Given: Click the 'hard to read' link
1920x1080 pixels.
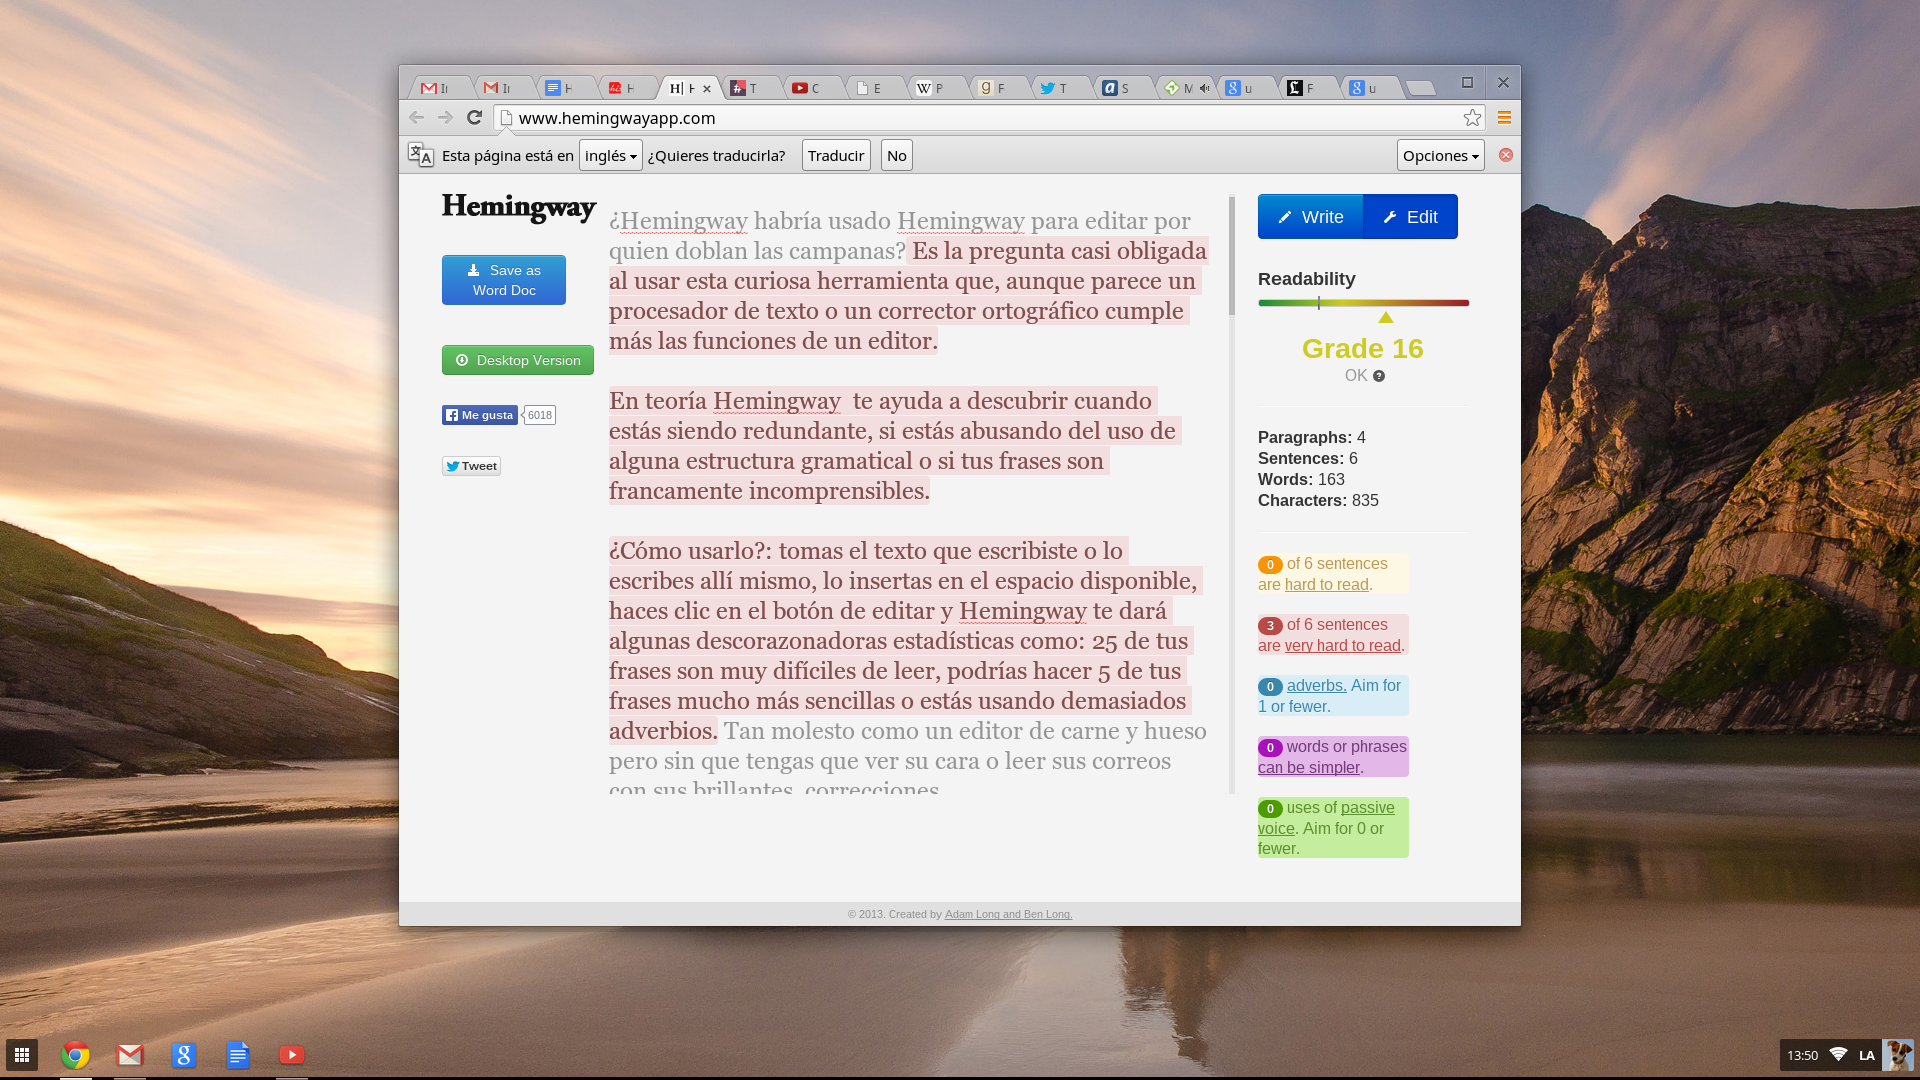Looking at the screenshot, I should click(1326, 585).
